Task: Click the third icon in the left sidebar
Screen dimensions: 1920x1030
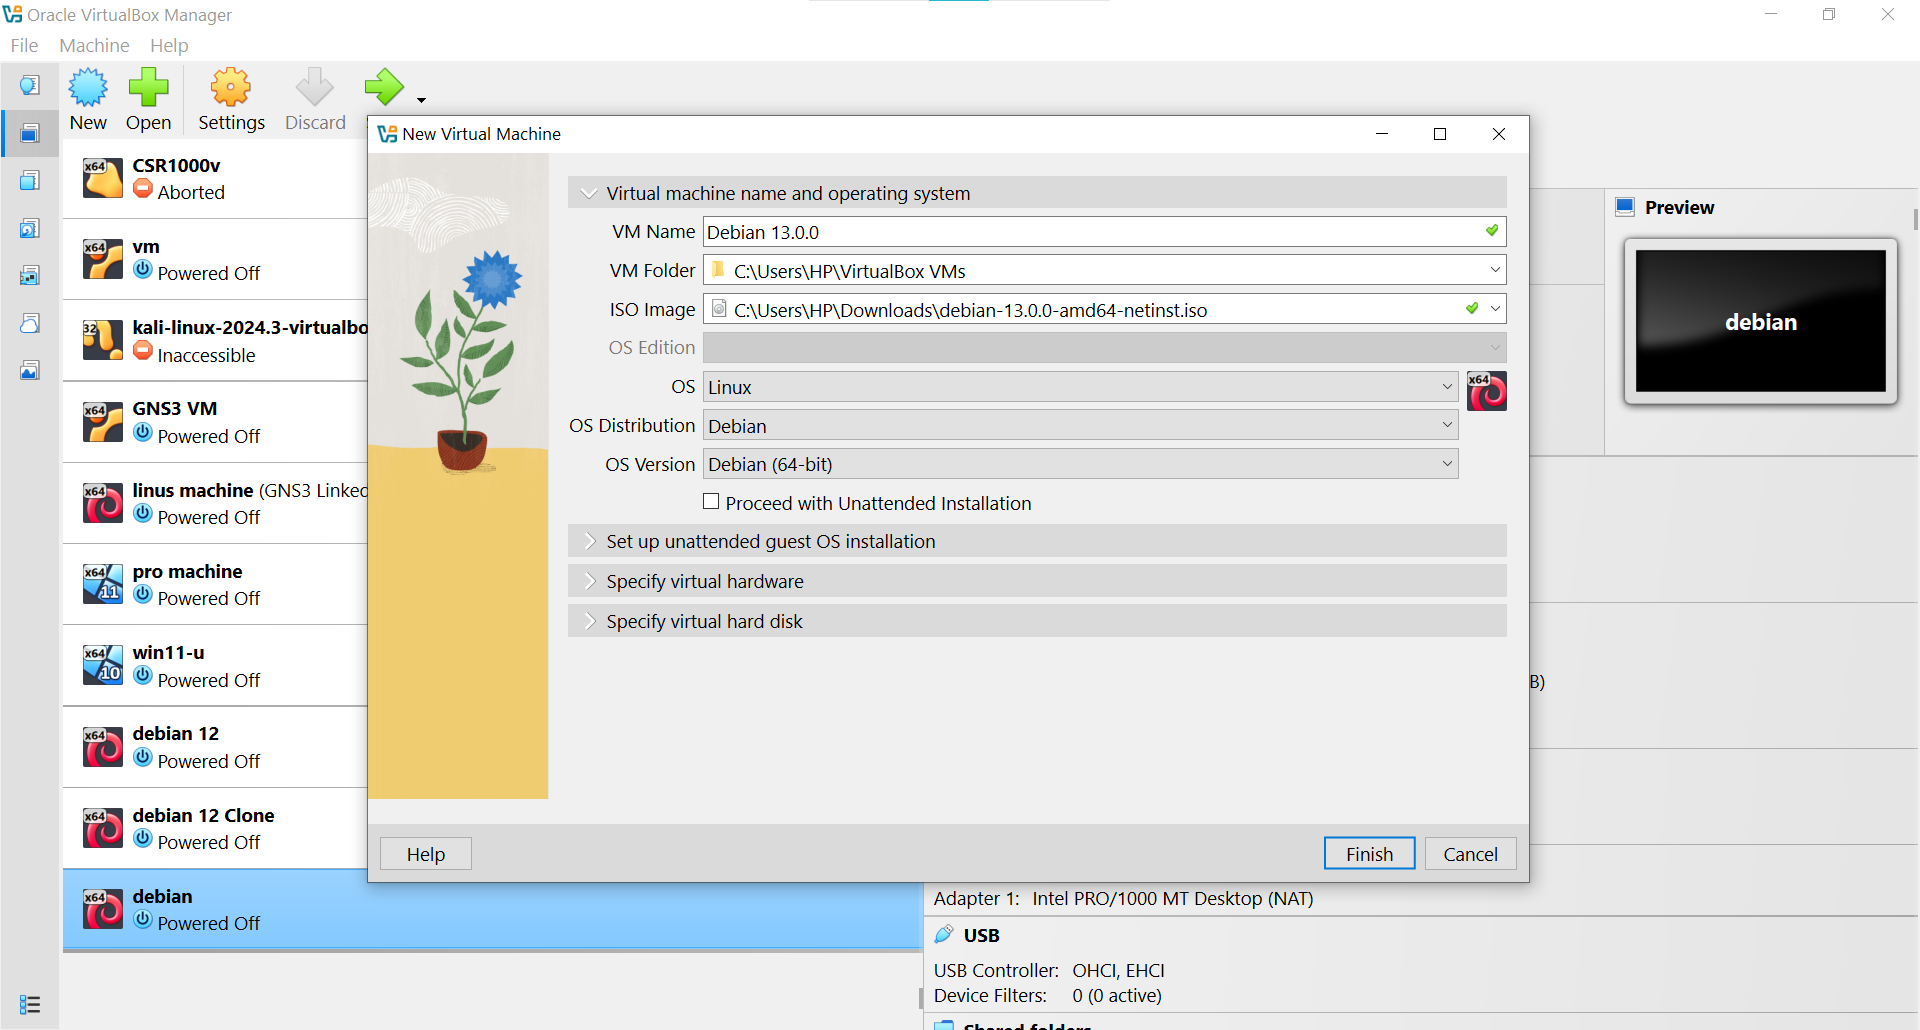Action: (x=30, y=180)
